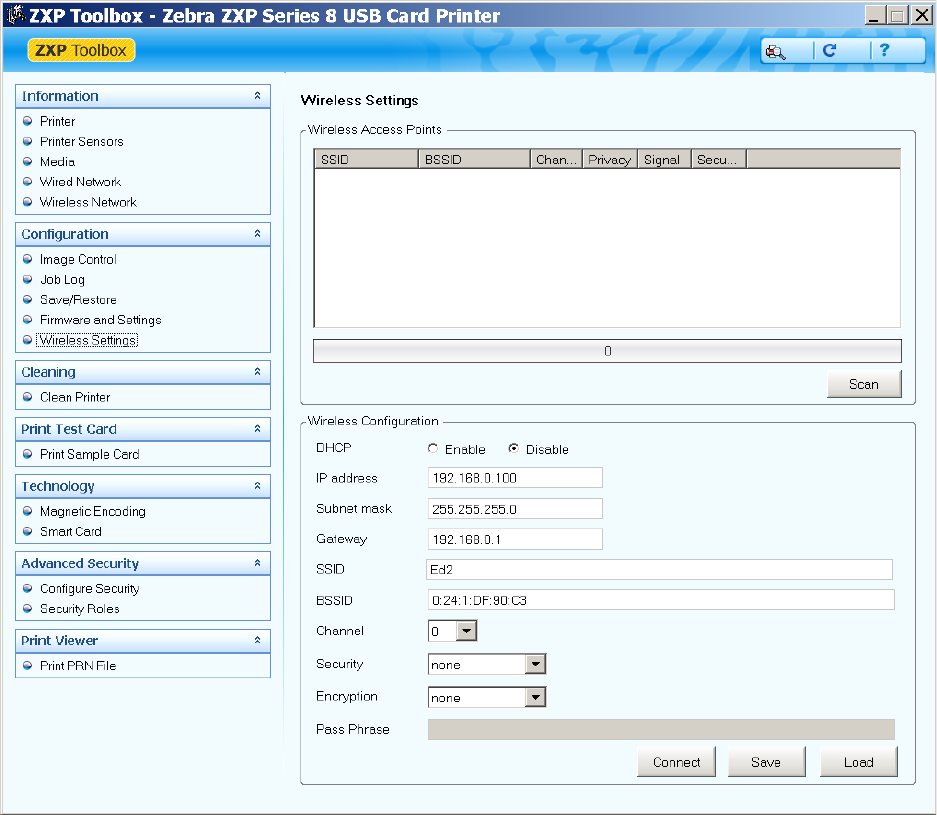Open Security Roles

(x=79, y=609)
